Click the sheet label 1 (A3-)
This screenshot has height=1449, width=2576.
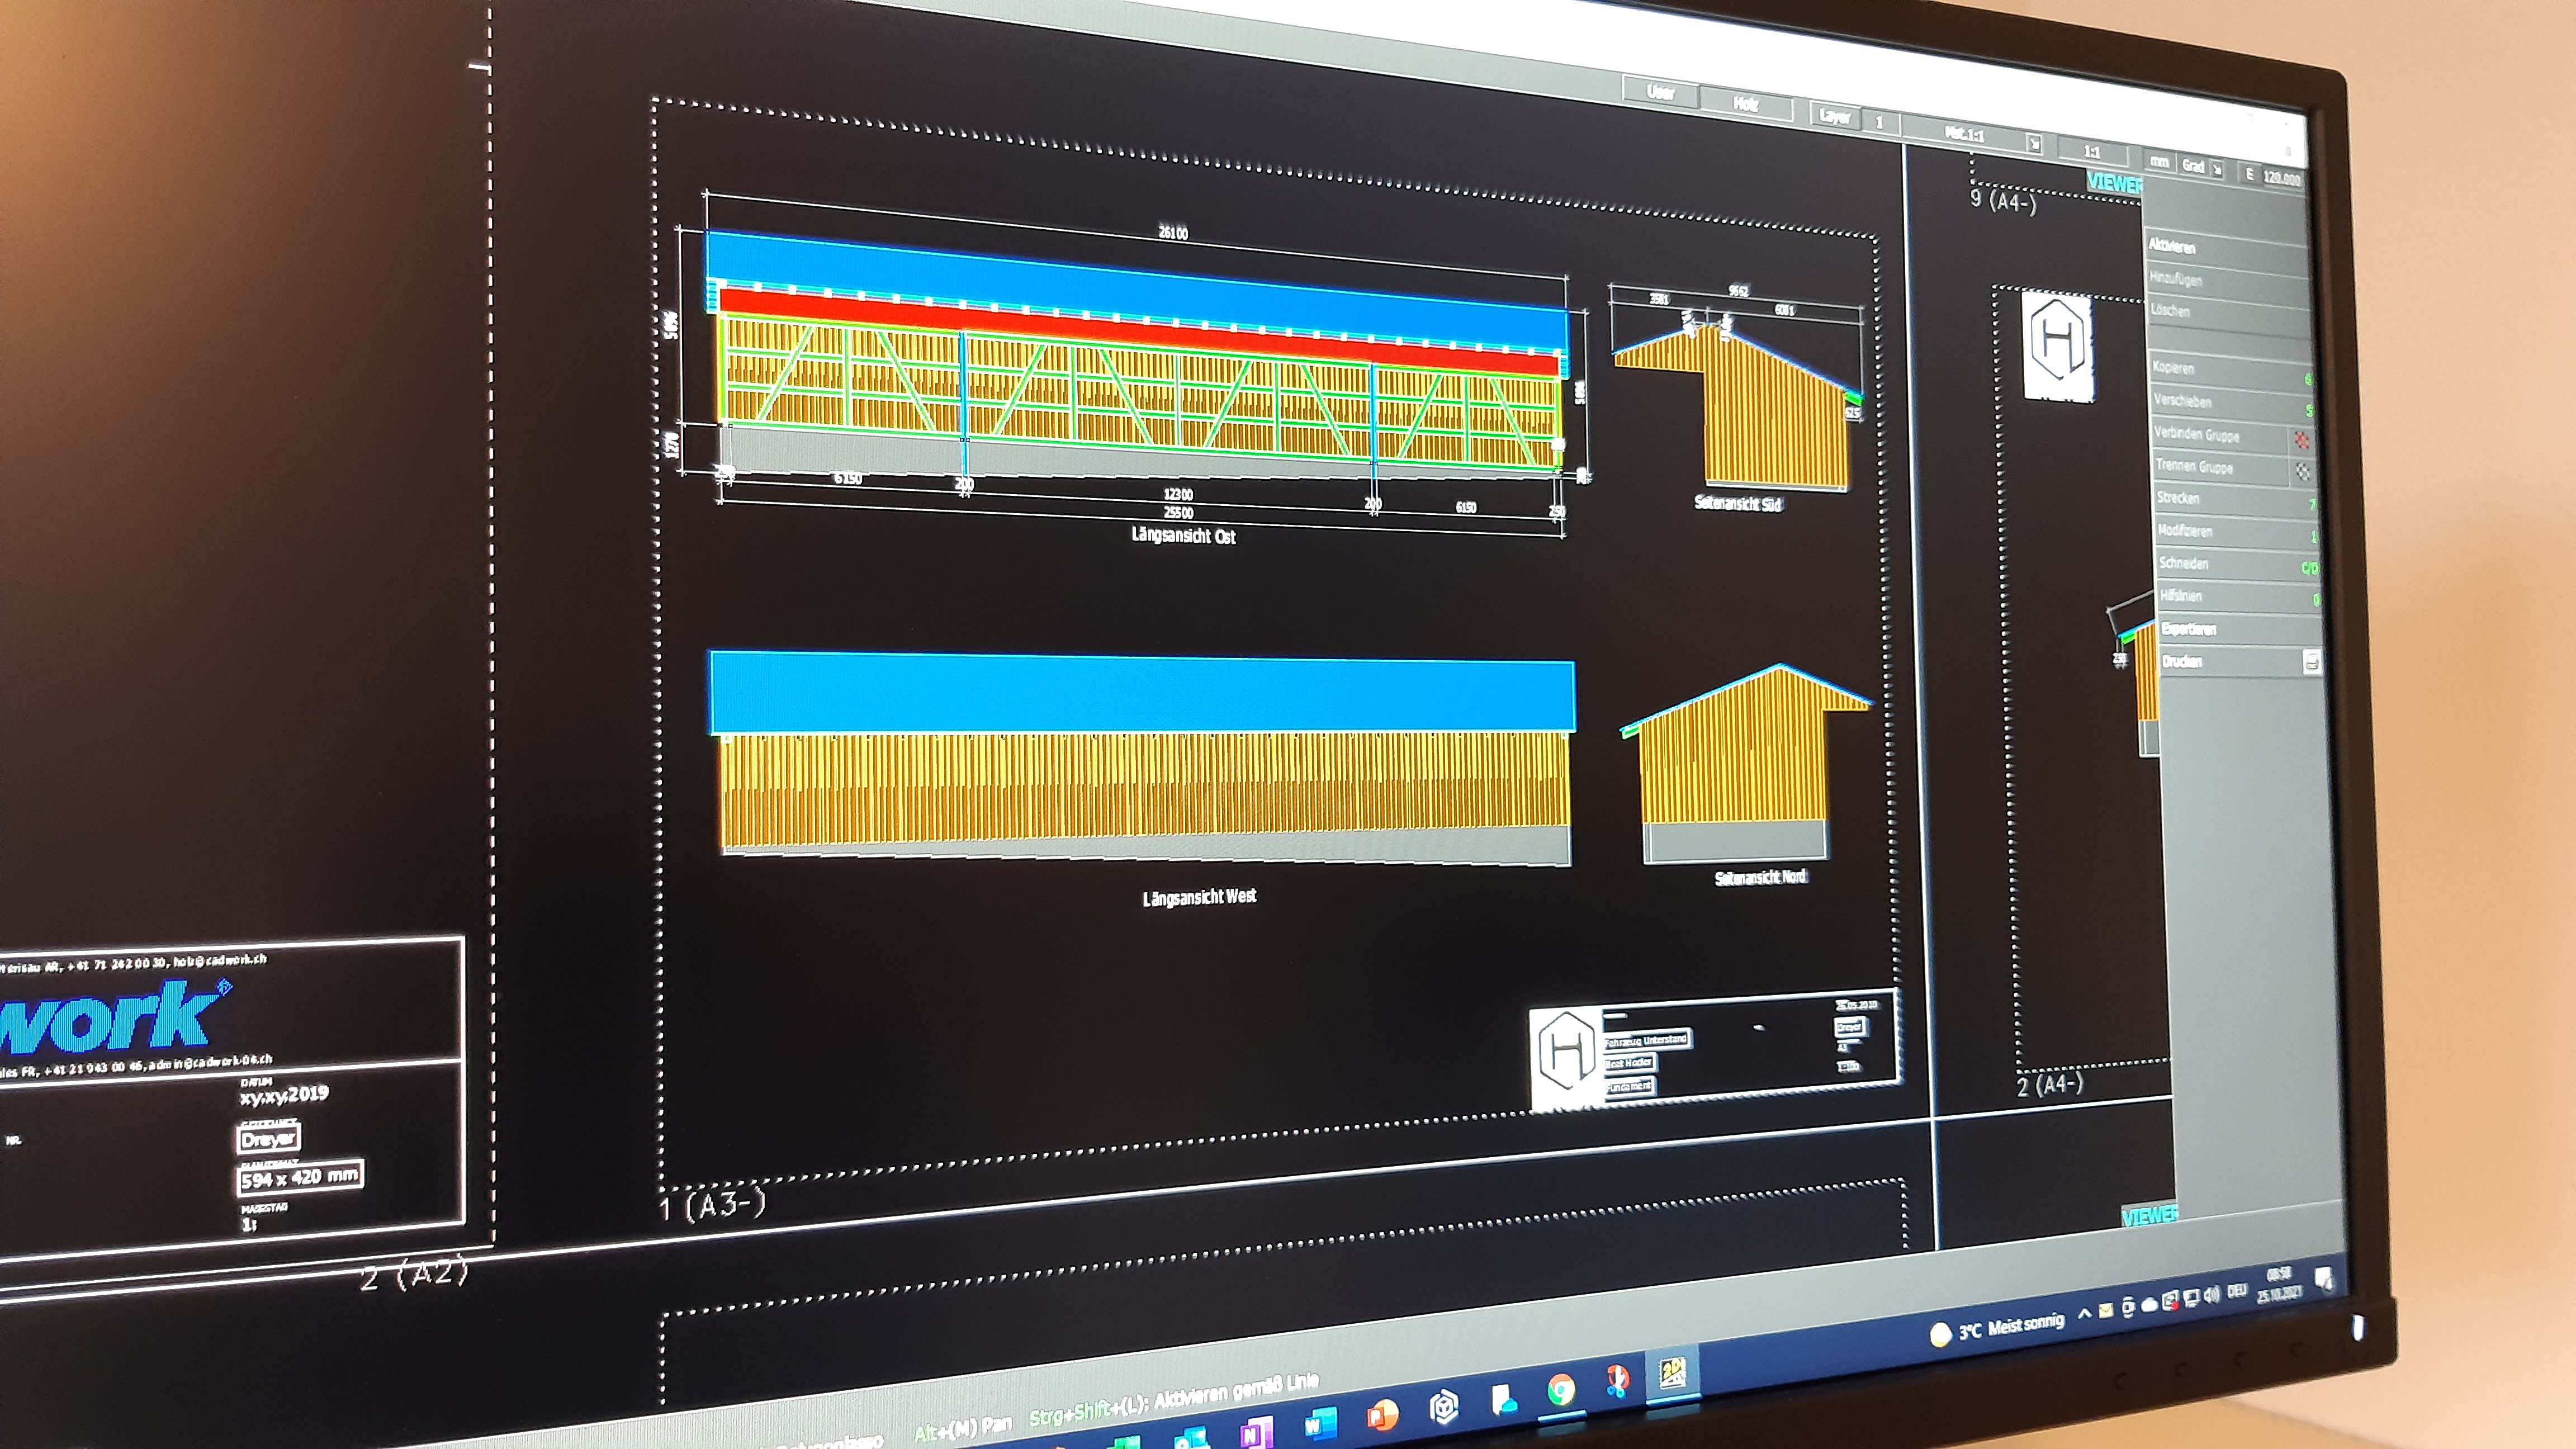pyautogui.click(x=712, y=1204)
